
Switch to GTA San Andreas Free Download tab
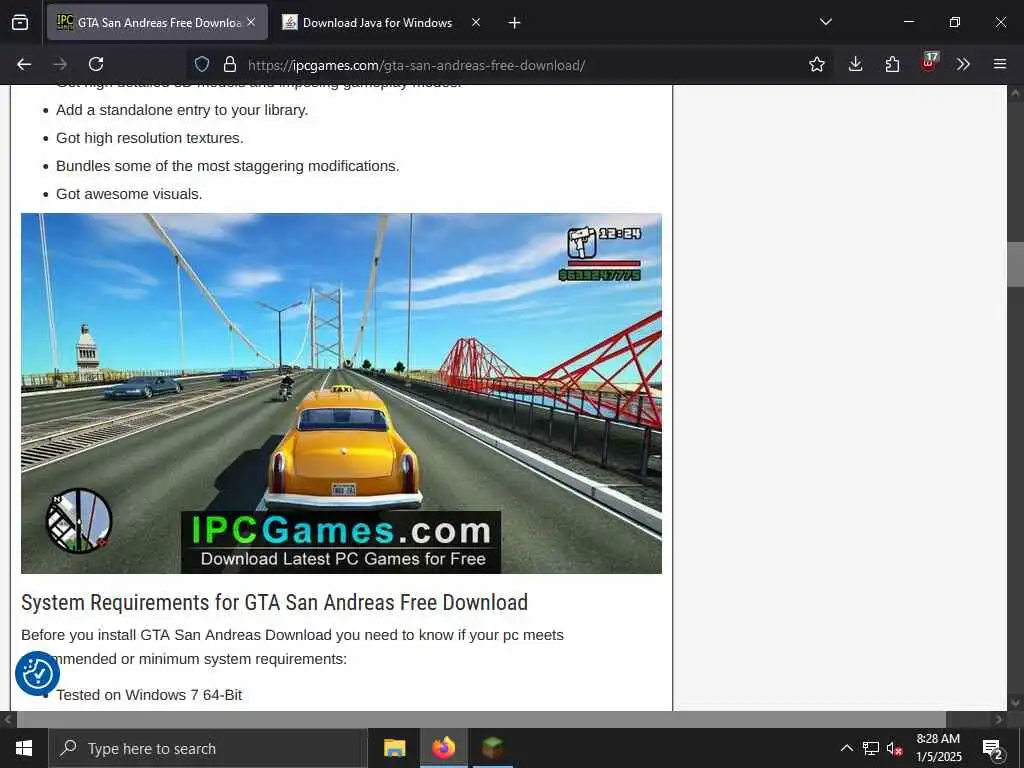157,22
